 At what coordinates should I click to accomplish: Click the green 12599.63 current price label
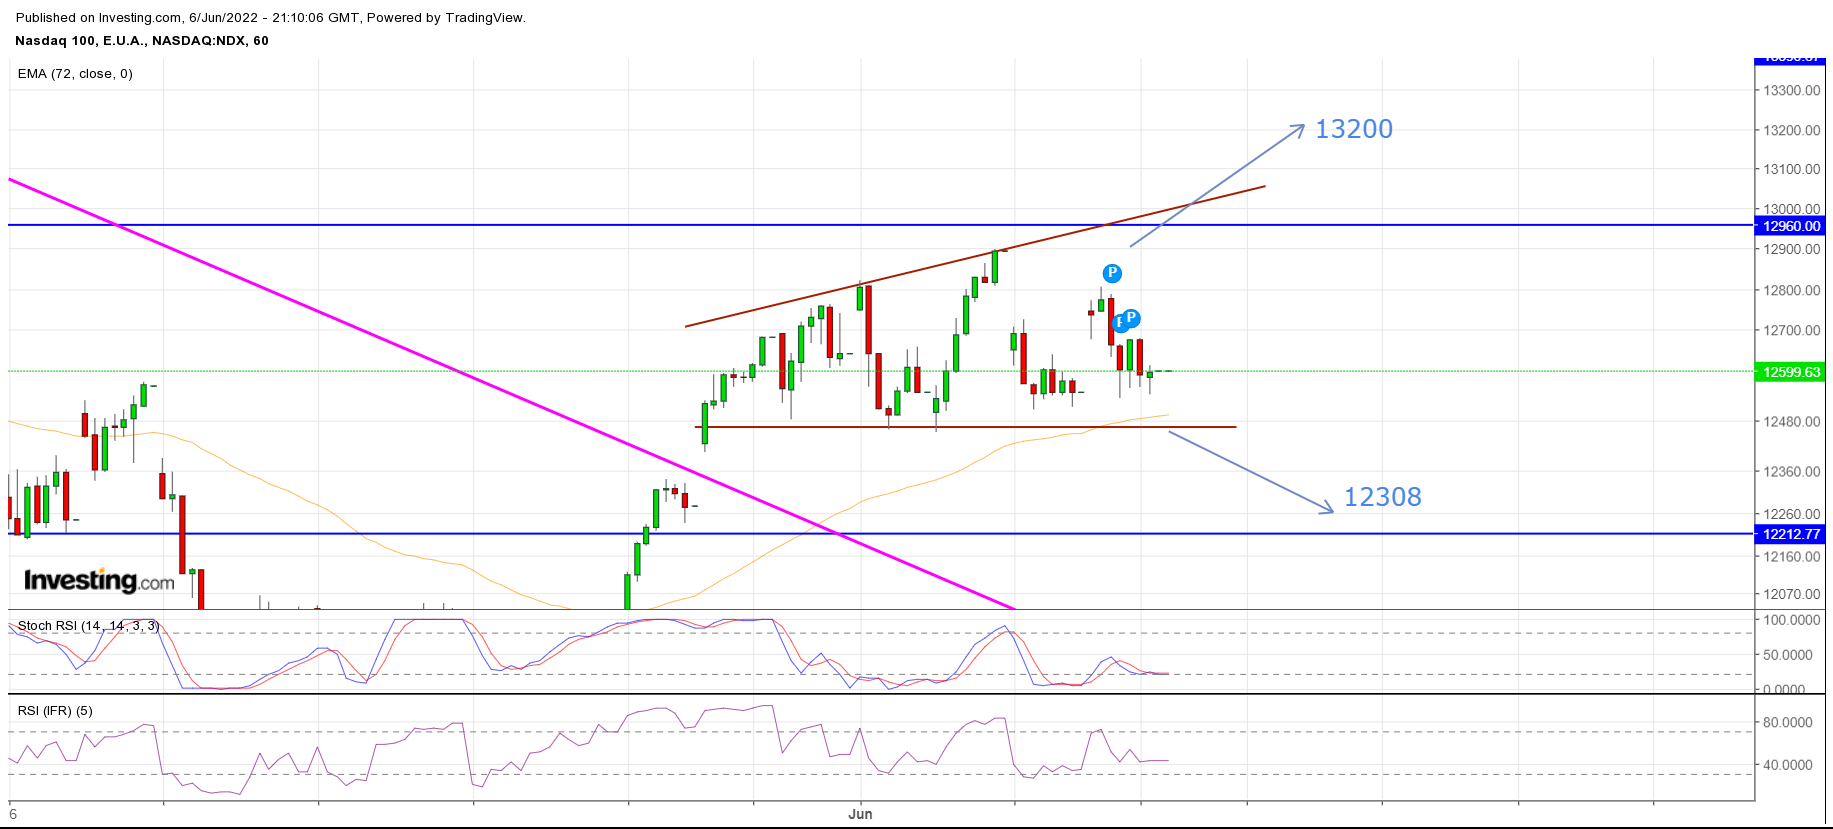1791,372
